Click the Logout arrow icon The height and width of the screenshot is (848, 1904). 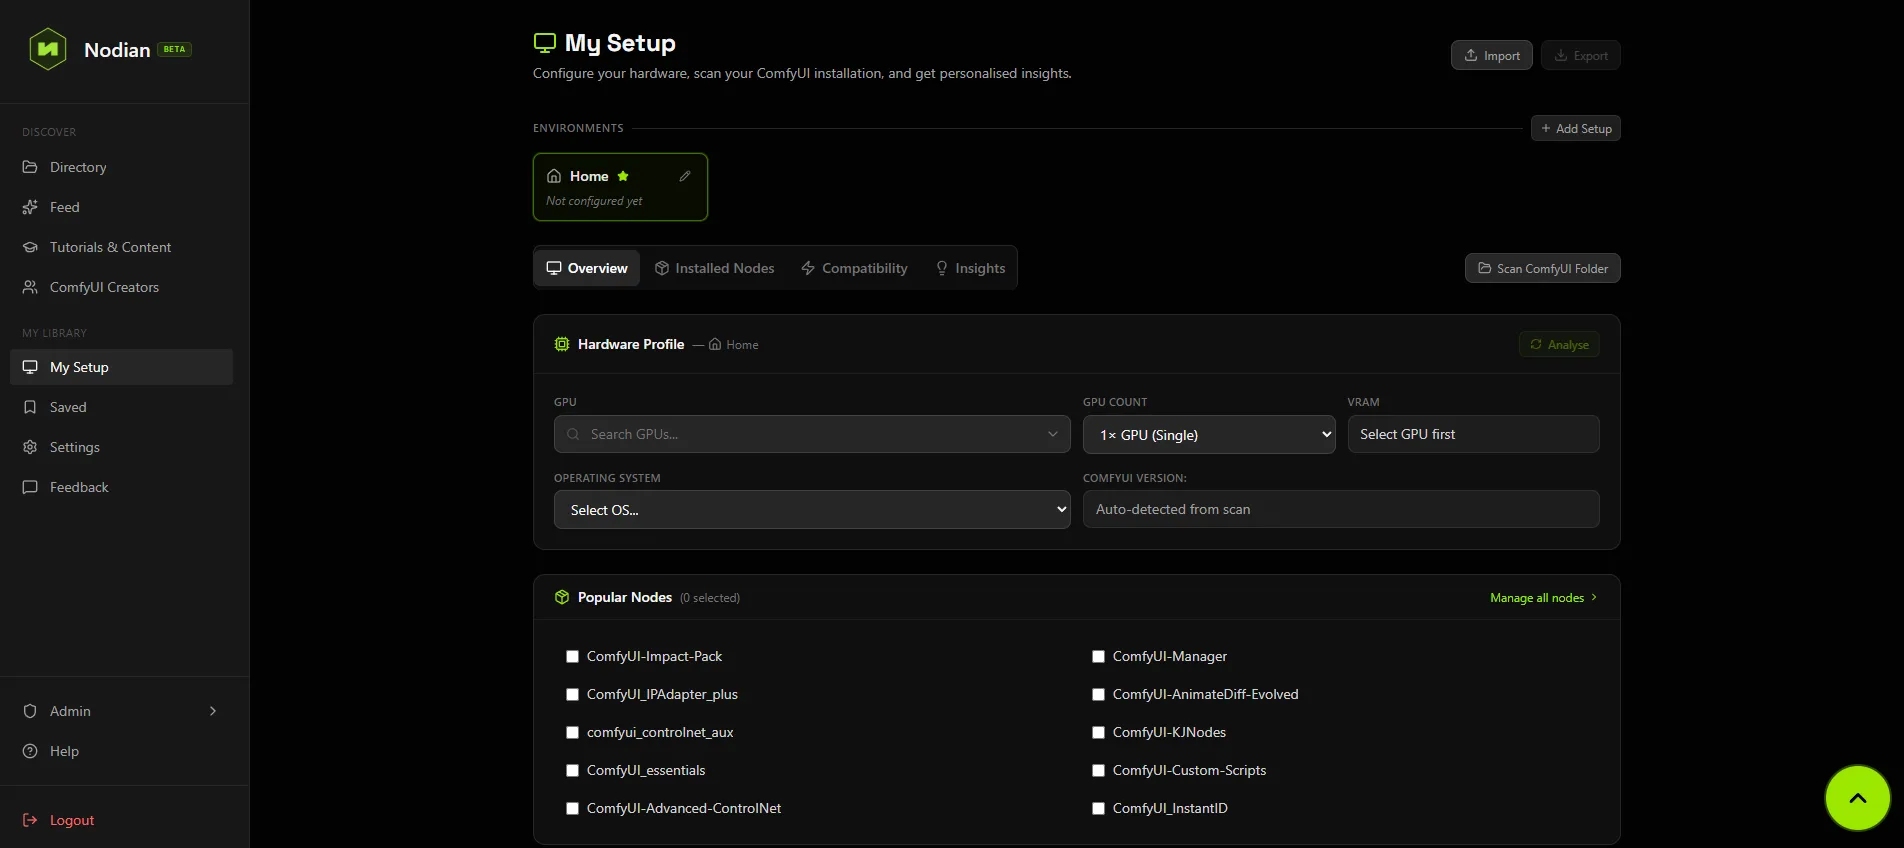point(30,820)
